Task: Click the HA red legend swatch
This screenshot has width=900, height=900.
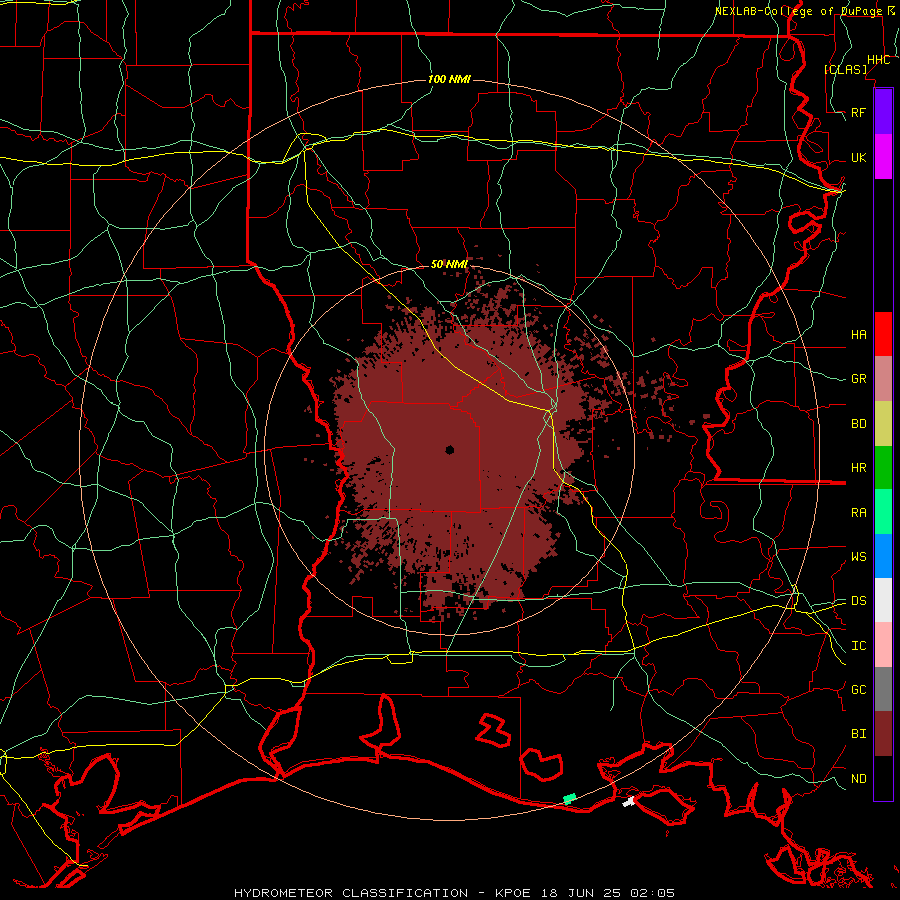Action: point(883,334)
